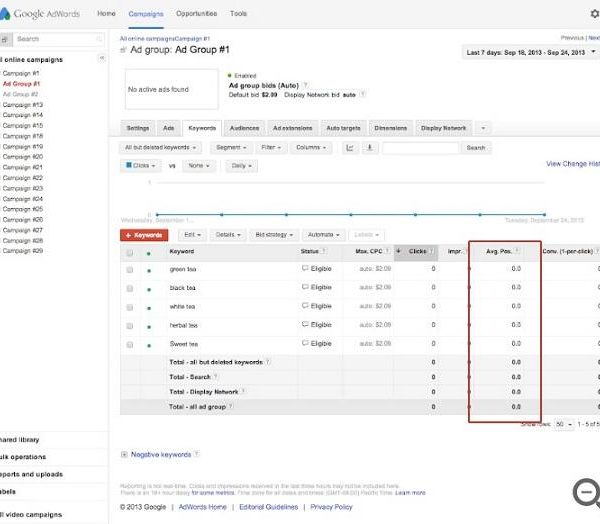Viewport: 600px width, 524px height.
Task: Check the white tea keyword checkbox
Action: 129,306
